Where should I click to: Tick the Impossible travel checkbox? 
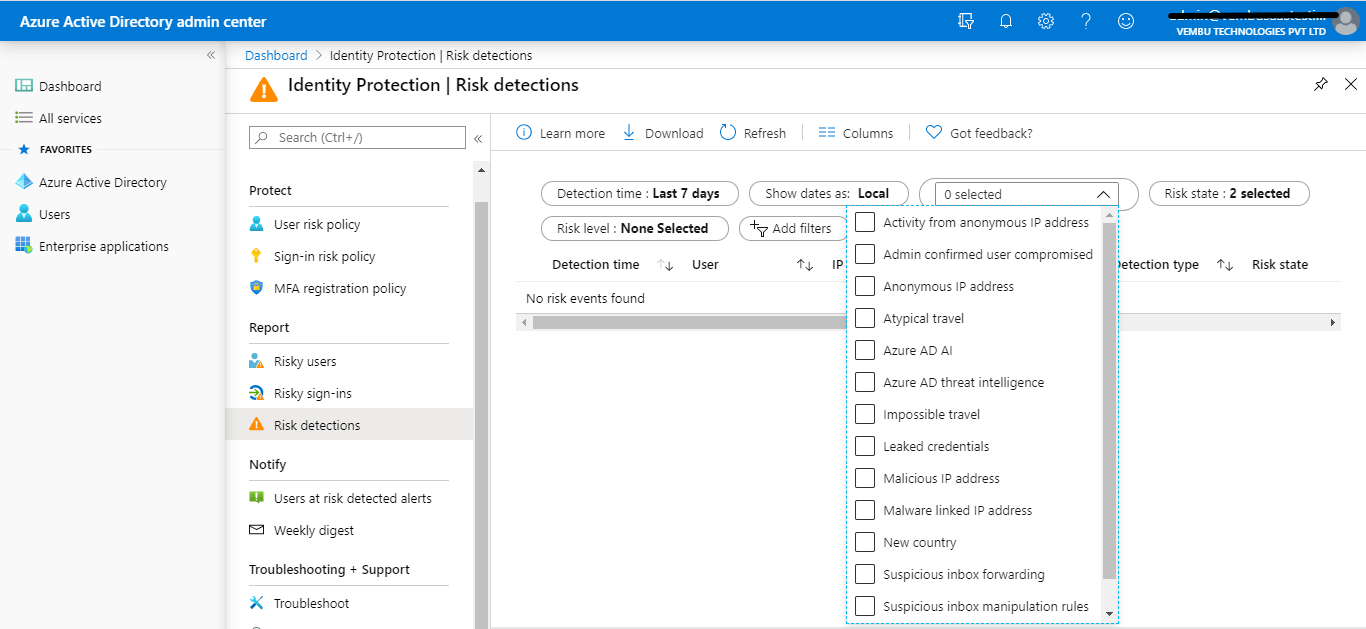pos(865,414)
